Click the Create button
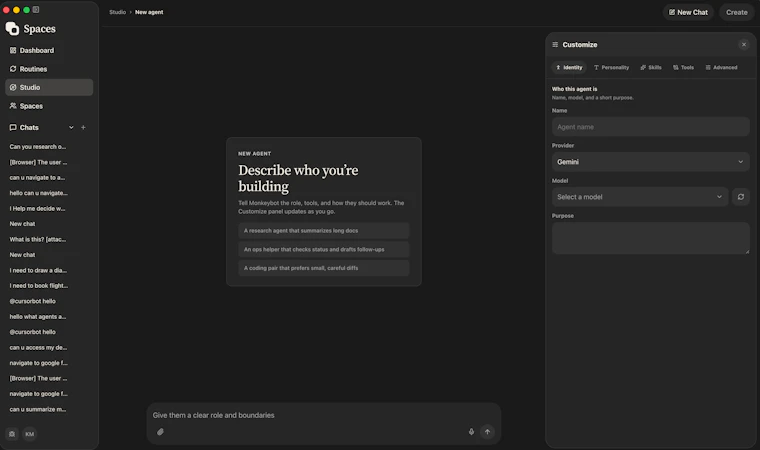 point(737,12)
